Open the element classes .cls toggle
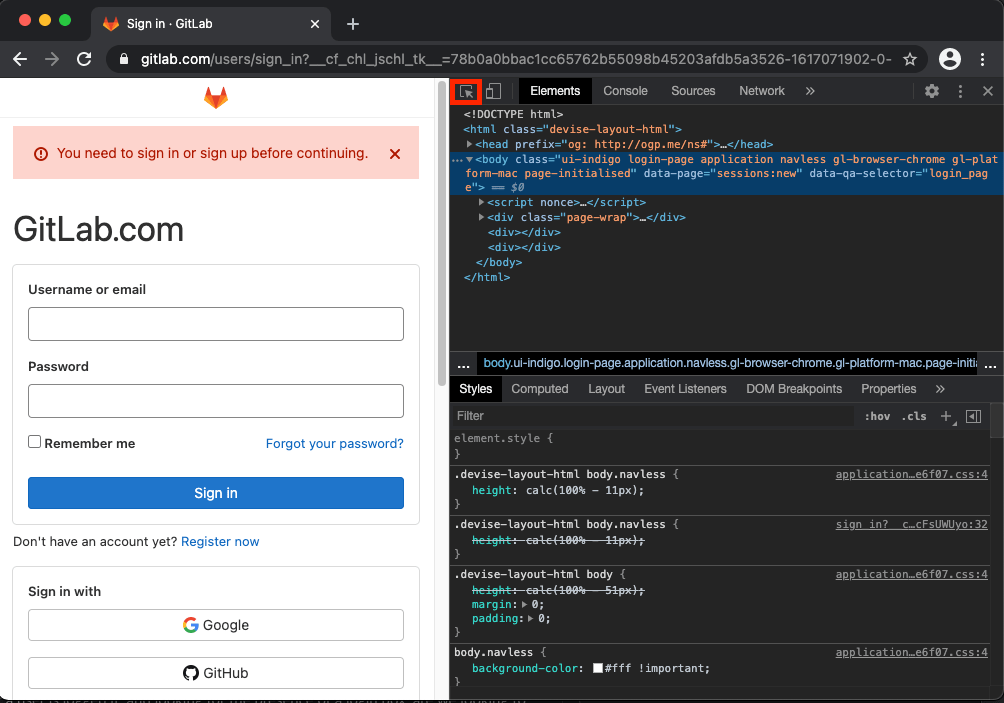Viewport: 1004px width, 703px height. click(x=913, y=416)
